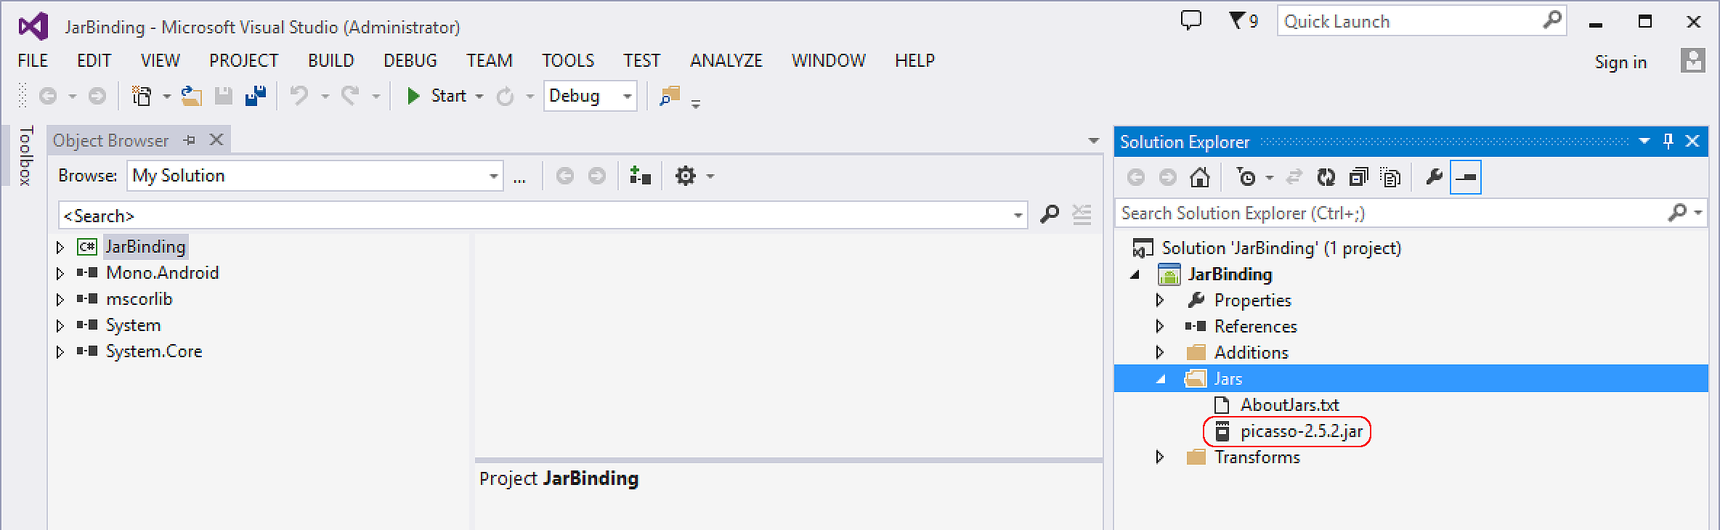Viewport: 1720px width, 530px height.
Task: Open Solution Explorer search options dropdown
Action: (1698, 213)
